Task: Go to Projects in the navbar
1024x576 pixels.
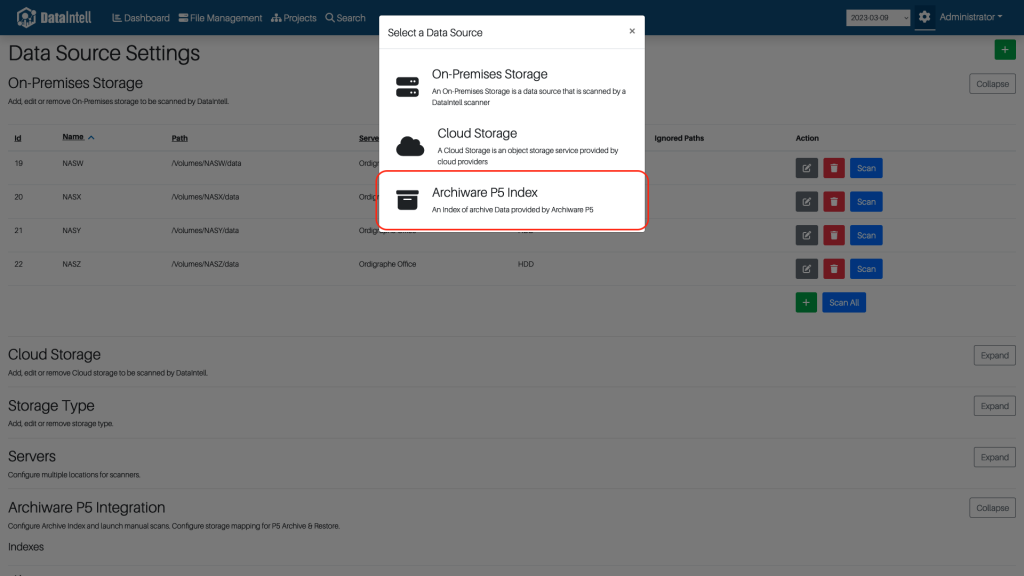Action: point(294,18)
